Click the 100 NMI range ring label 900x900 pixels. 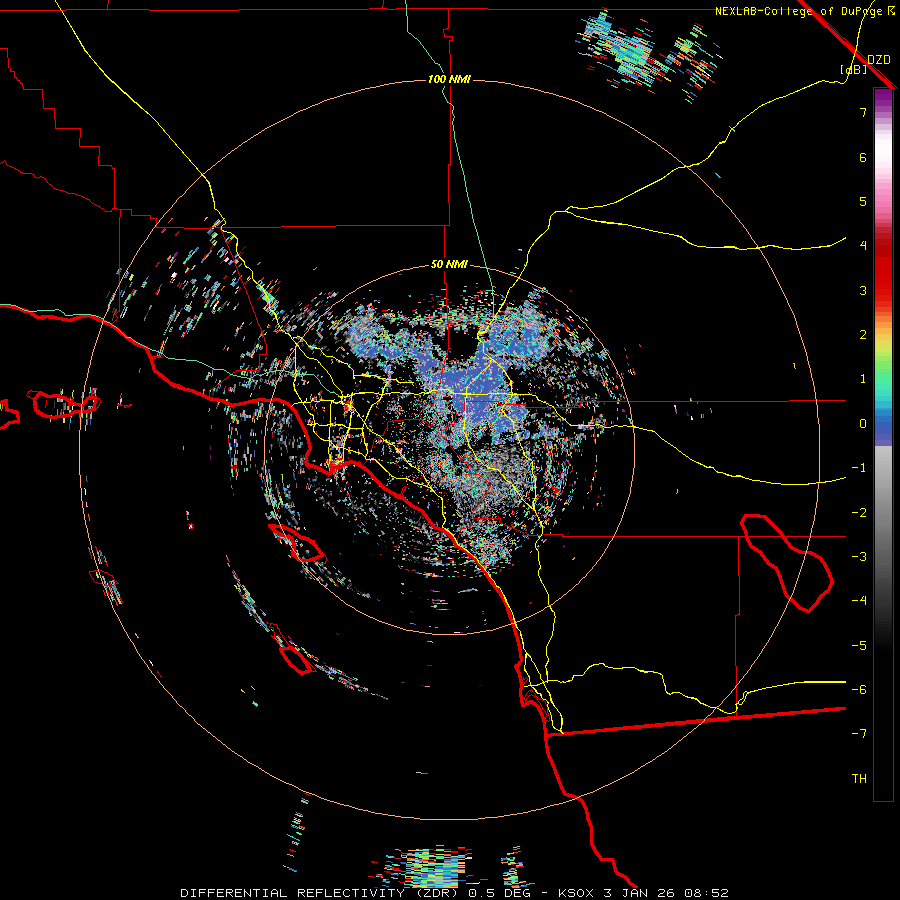tap(449, 79)
